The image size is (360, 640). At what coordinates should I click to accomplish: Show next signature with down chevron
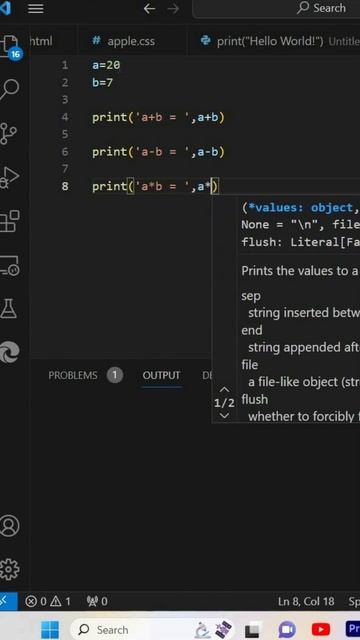[x=224, y=416]
